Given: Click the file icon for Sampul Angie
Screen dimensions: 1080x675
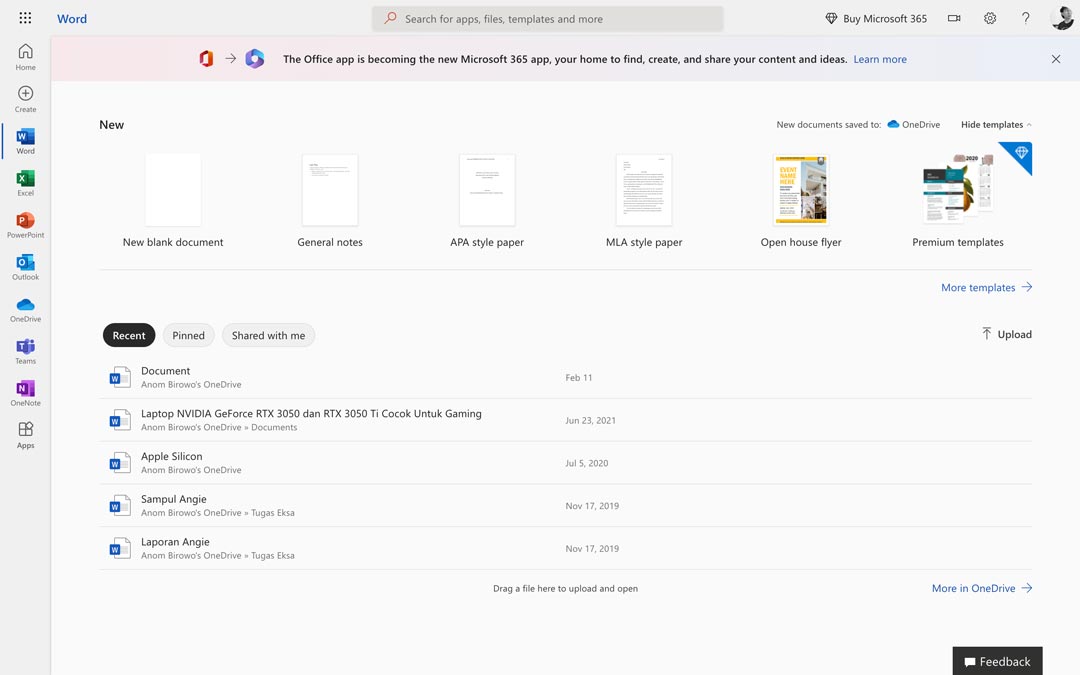Looking at the screenshot, I should [120, 506].
